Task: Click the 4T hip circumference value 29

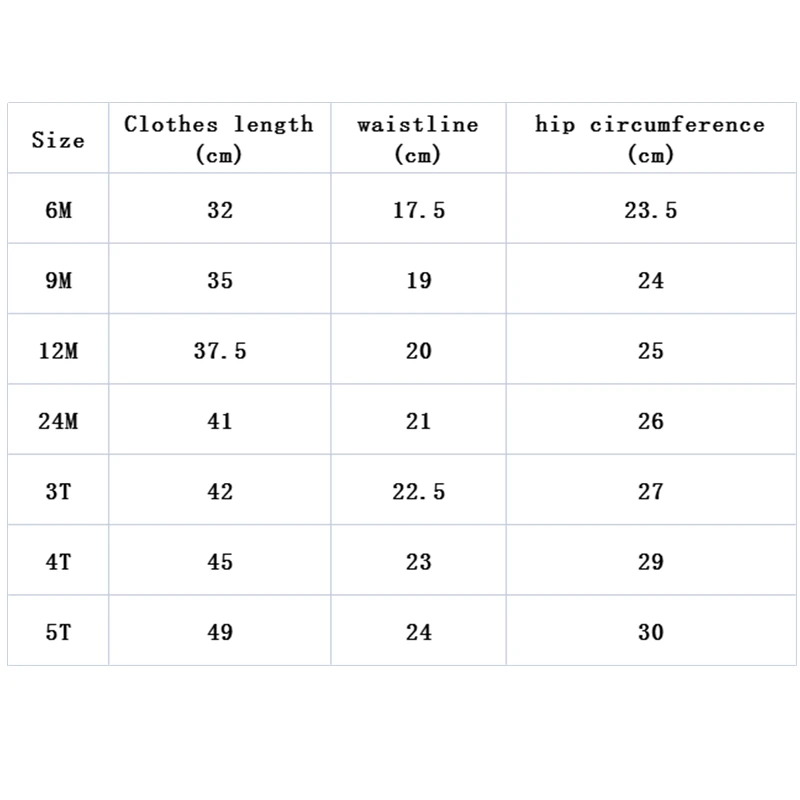Action: tap(650, 562)
